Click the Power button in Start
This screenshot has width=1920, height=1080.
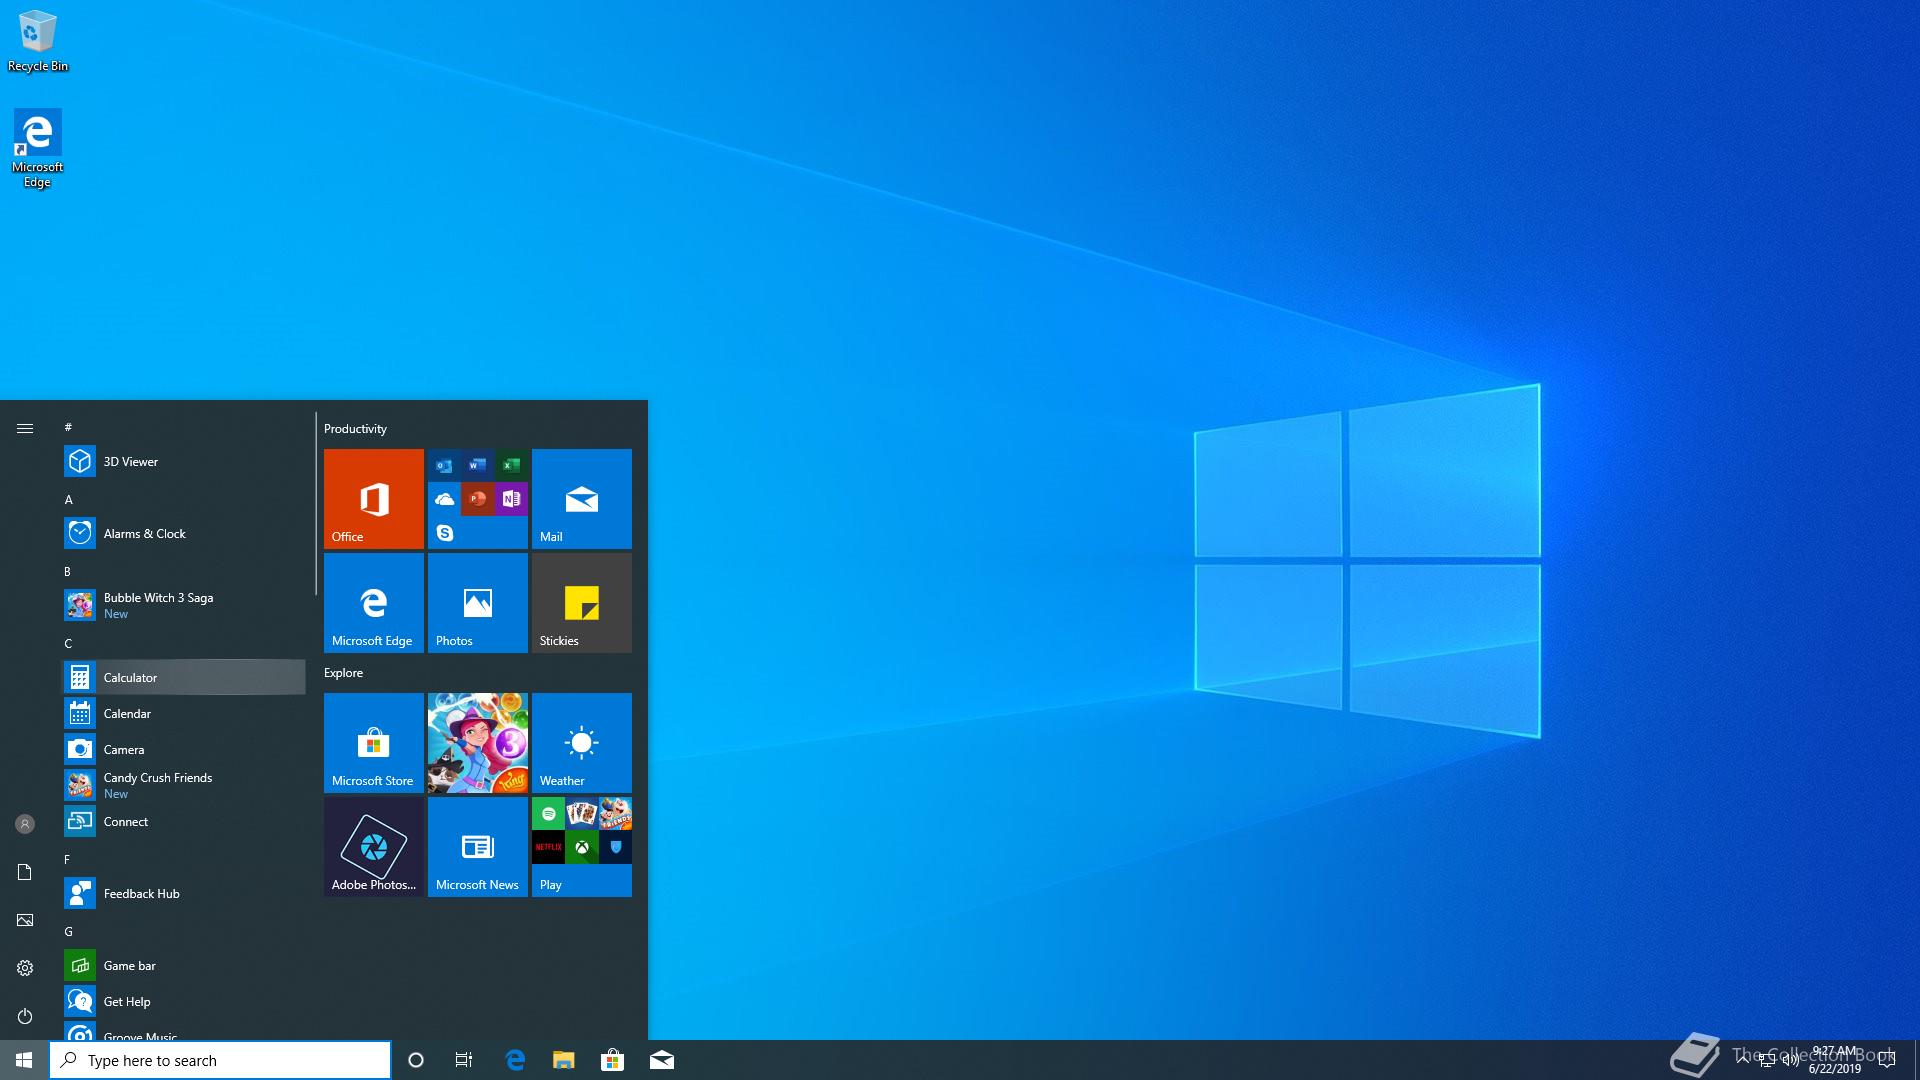[25, 1016]
